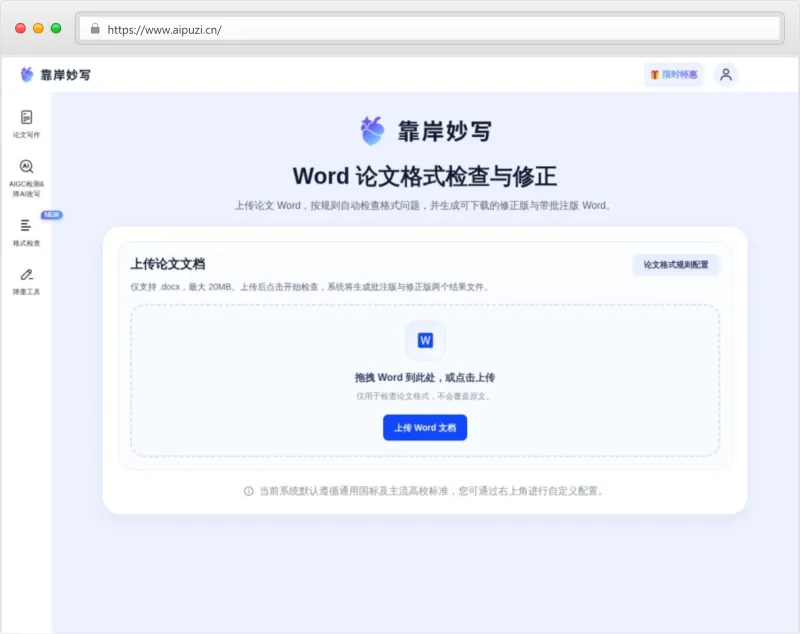Click the info icon beside 当前系统默认
Image resolution: width=800 pixels, height=634 pixels.
(248, 491)
